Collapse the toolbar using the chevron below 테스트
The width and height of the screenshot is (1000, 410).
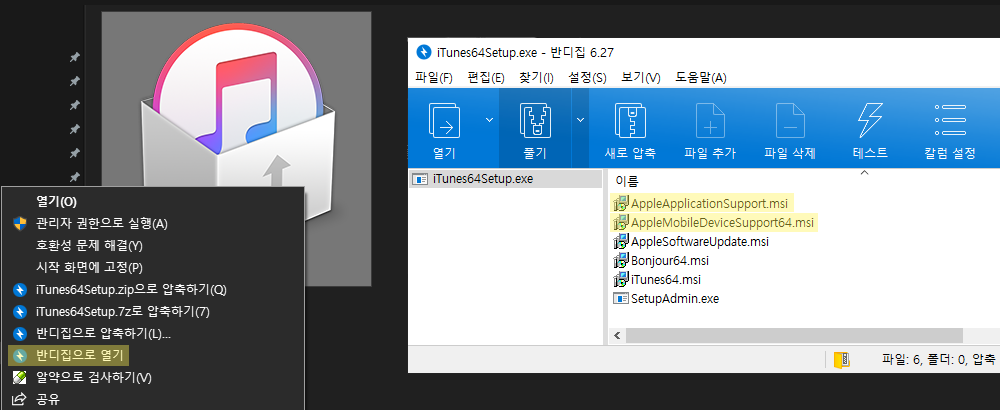click(x=865, y=172)
